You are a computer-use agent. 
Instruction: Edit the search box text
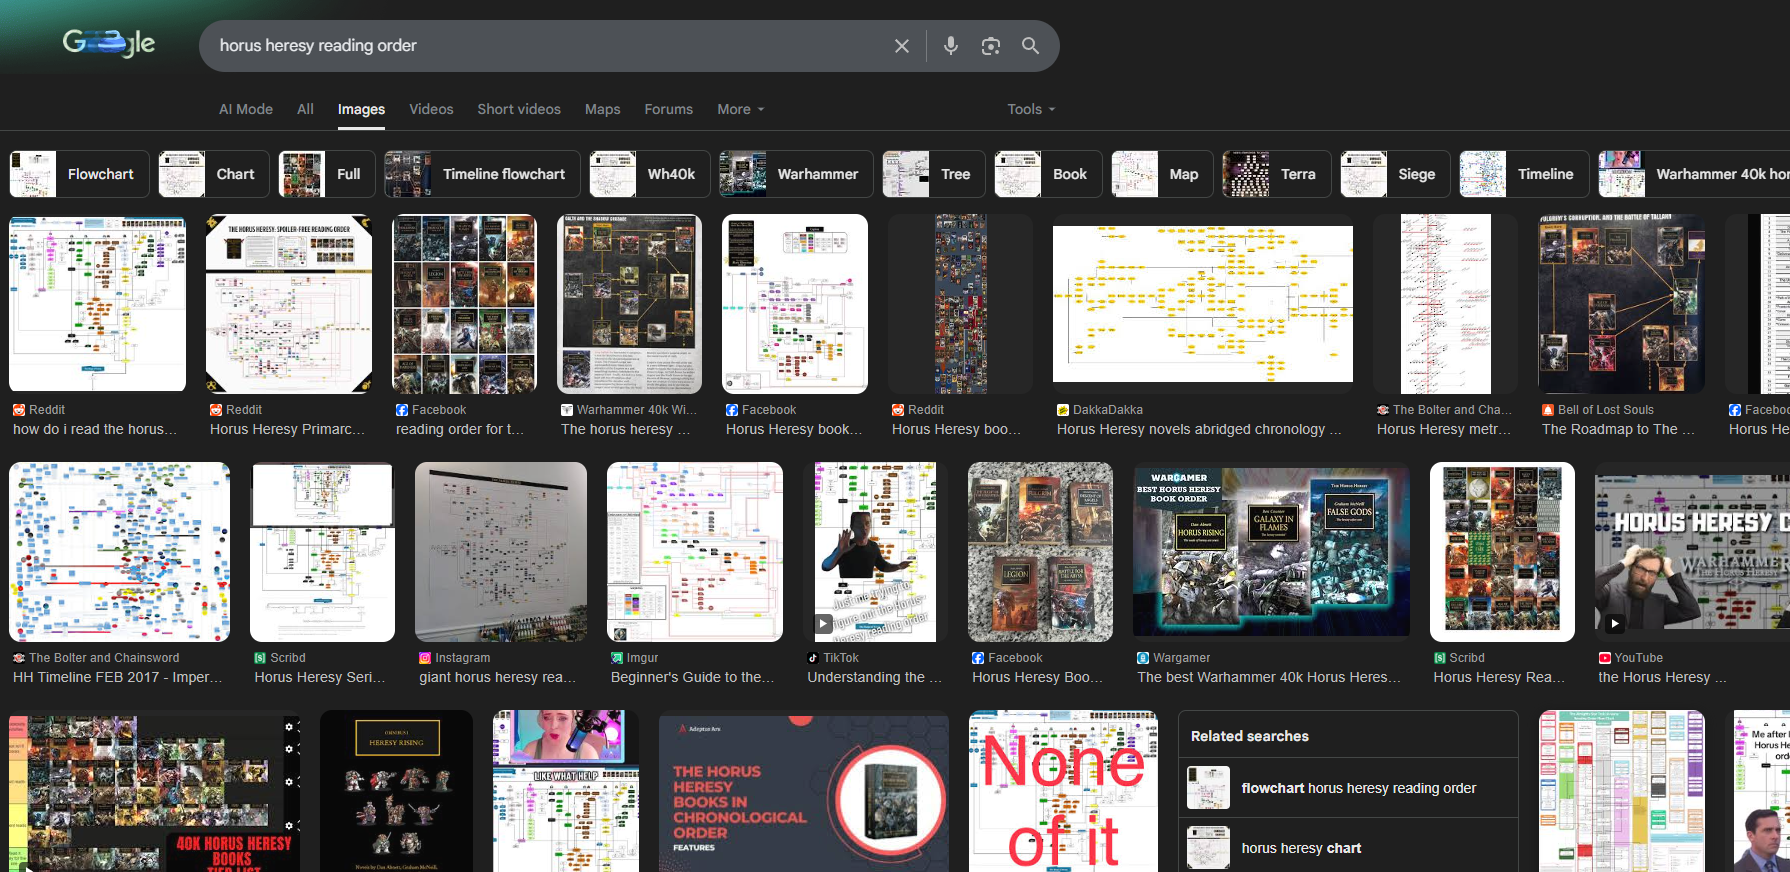550,46
